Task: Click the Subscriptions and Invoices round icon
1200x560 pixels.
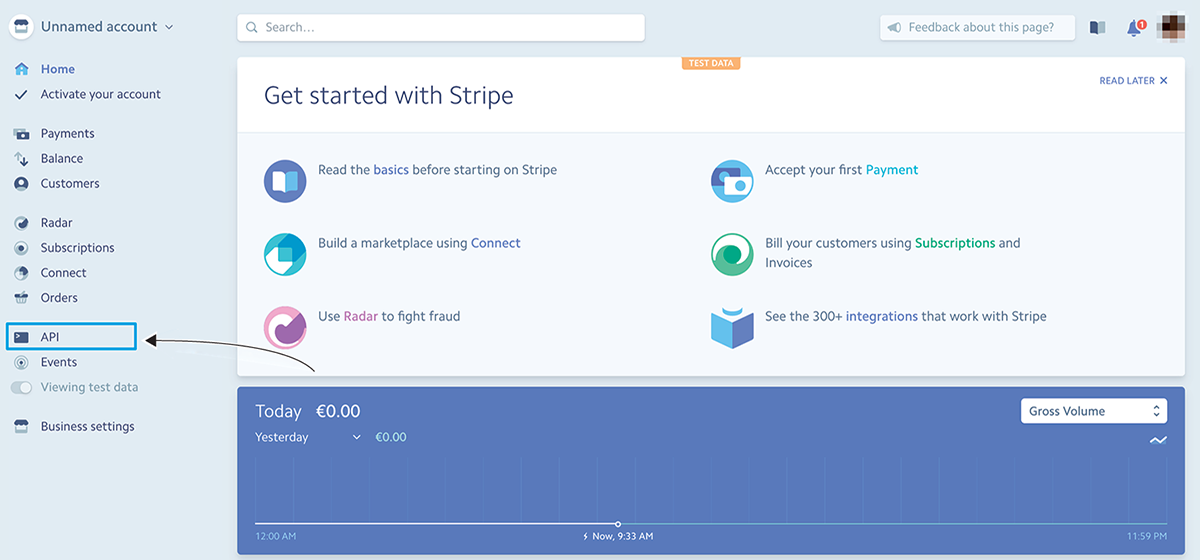Action: pos(732,254)
